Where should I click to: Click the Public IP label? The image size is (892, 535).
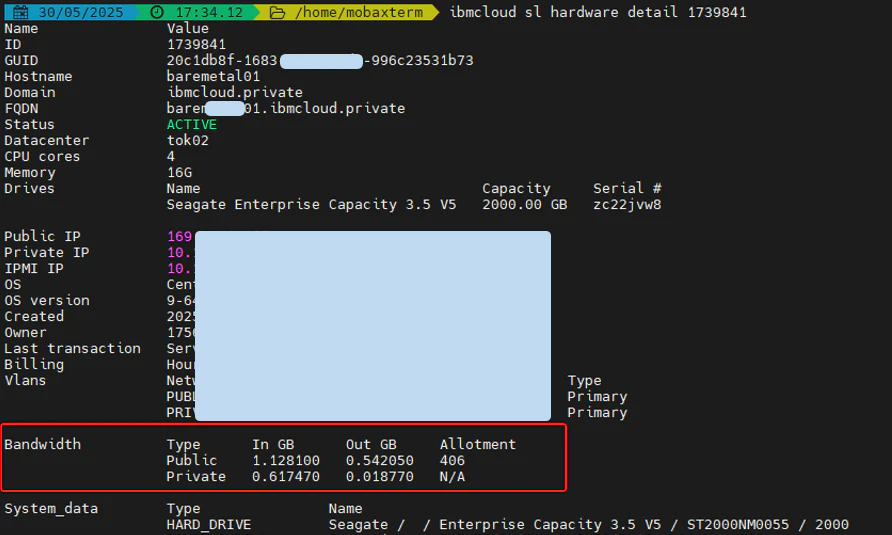[42, 236]
